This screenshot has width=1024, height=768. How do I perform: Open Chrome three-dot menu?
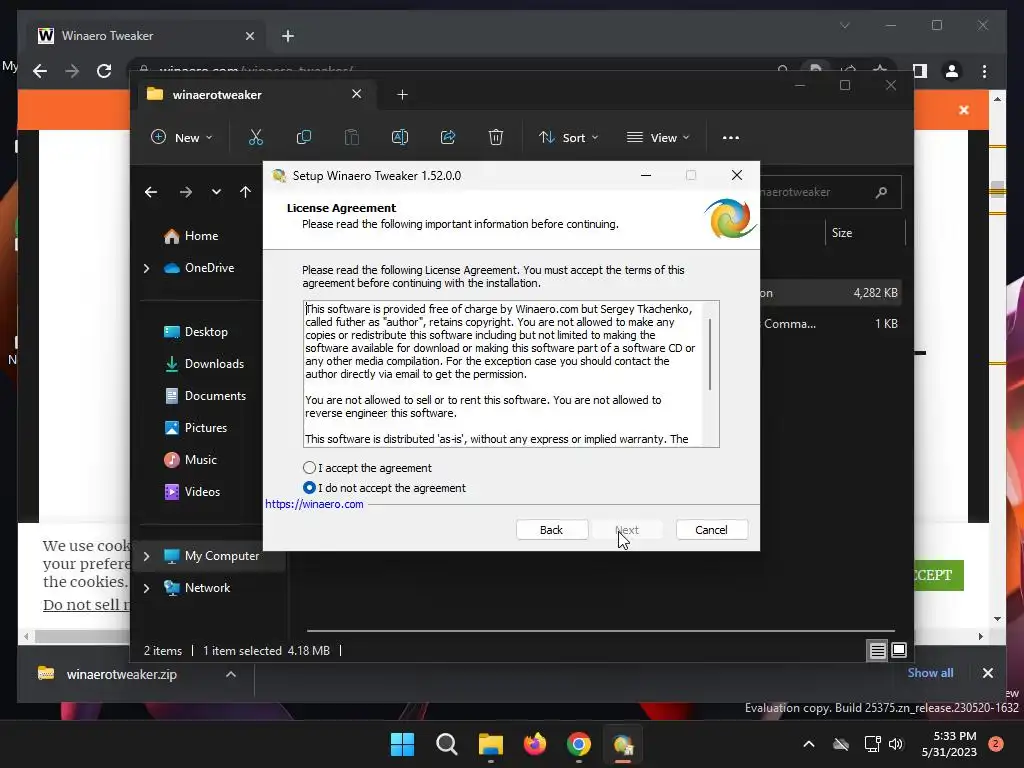tap(984, 71)
